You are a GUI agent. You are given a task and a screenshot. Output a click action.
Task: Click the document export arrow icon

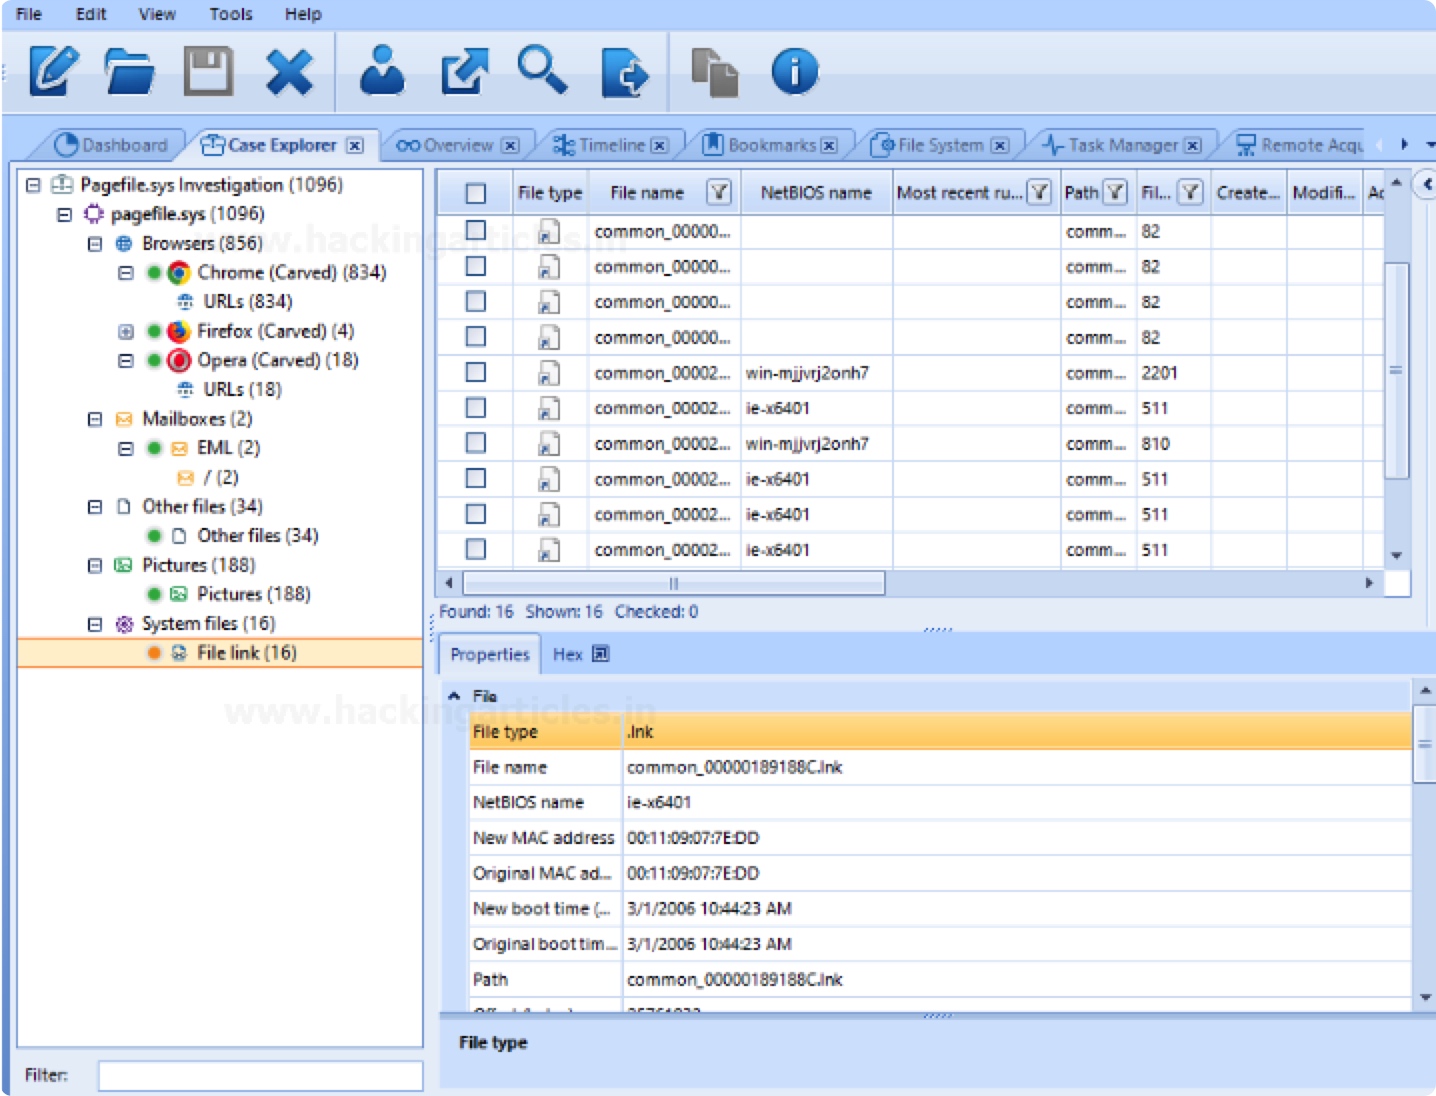[624, 72]
